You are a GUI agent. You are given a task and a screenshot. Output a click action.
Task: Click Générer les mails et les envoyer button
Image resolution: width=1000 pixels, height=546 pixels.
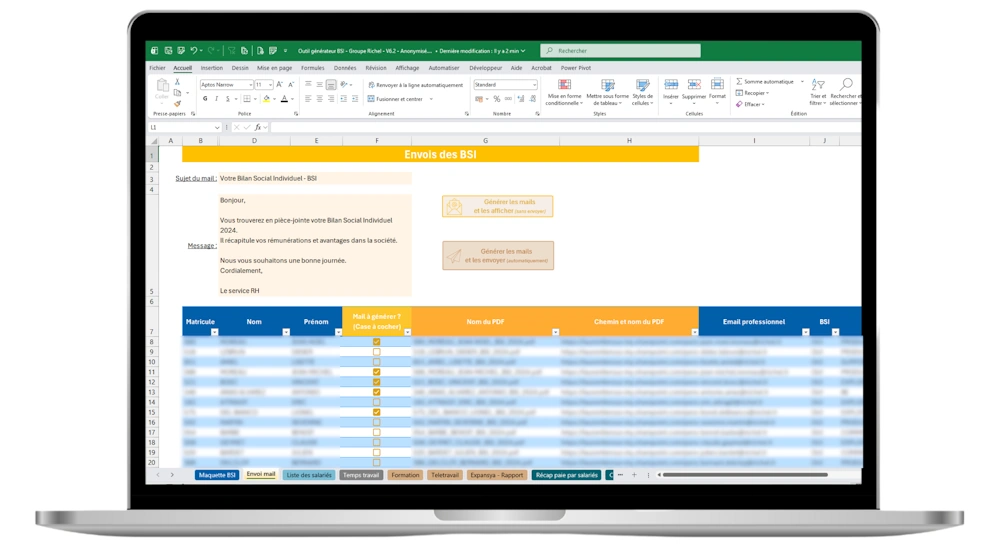click(498, 255)
